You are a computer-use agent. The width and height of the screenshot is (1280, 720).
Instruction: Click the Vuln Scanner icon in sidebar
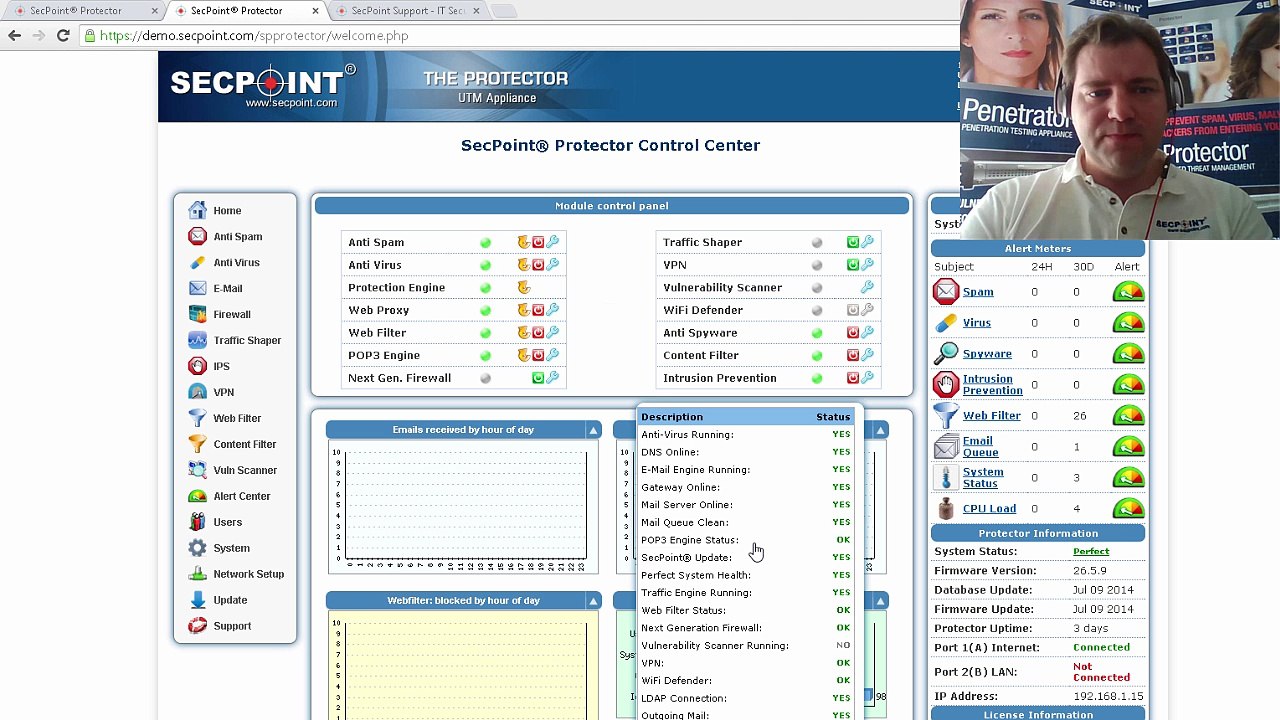[197, 471]
